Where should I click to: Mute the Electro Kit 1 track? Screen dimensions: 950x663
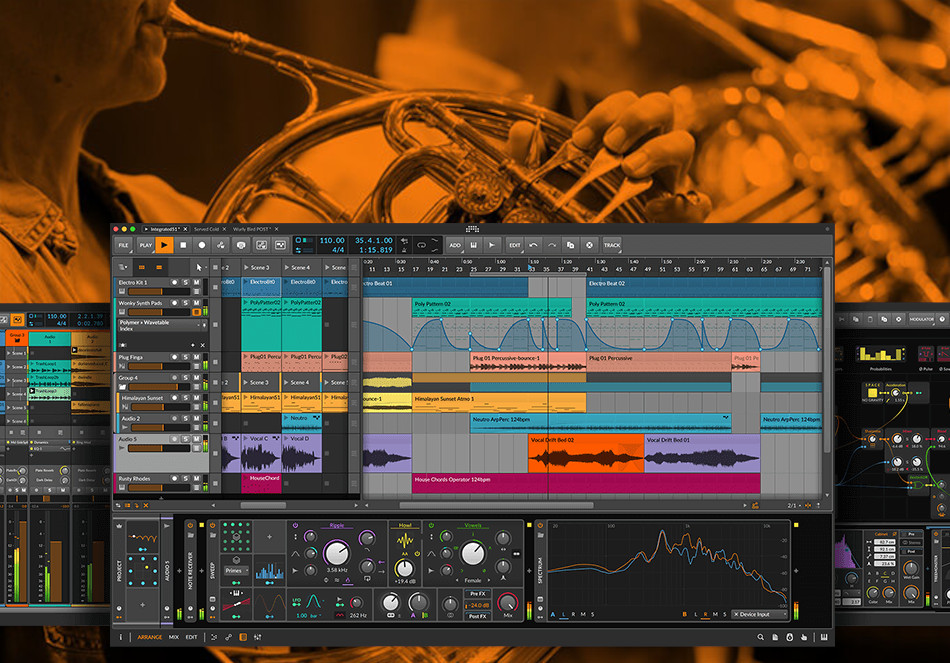tap(198, 282)
